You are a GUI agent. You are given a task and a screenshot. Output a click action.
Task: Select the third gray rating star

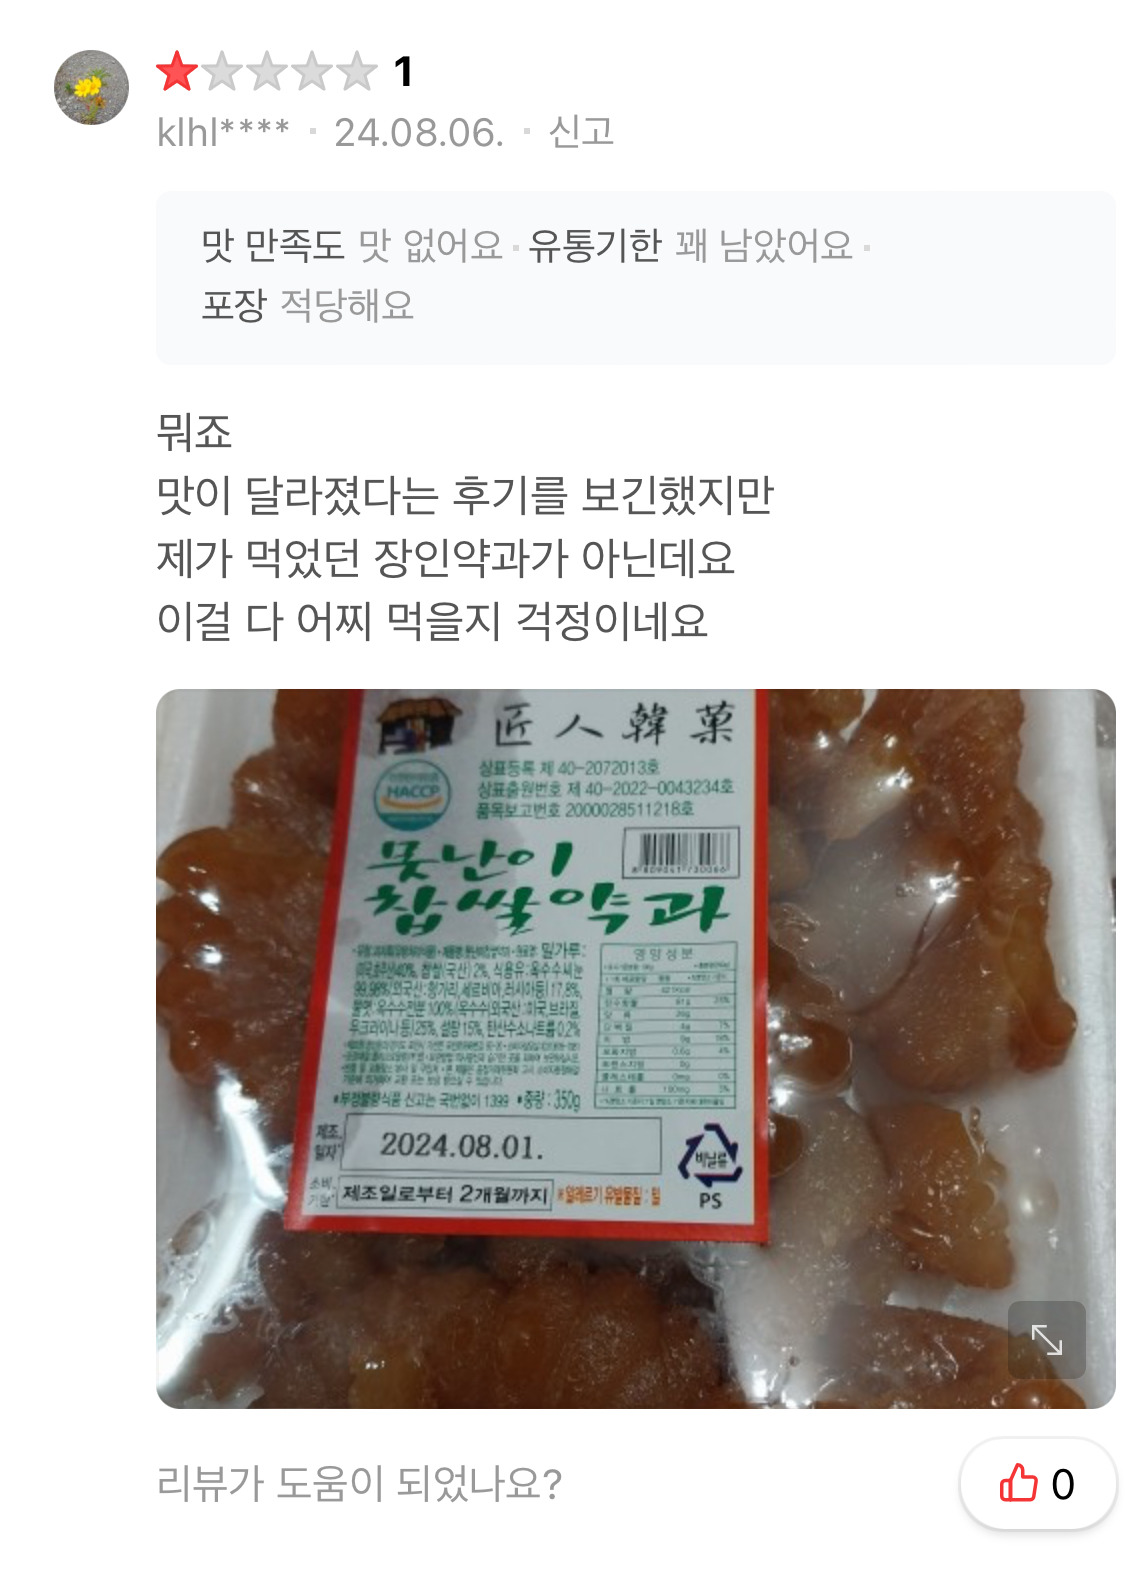[x=267, y=71]
